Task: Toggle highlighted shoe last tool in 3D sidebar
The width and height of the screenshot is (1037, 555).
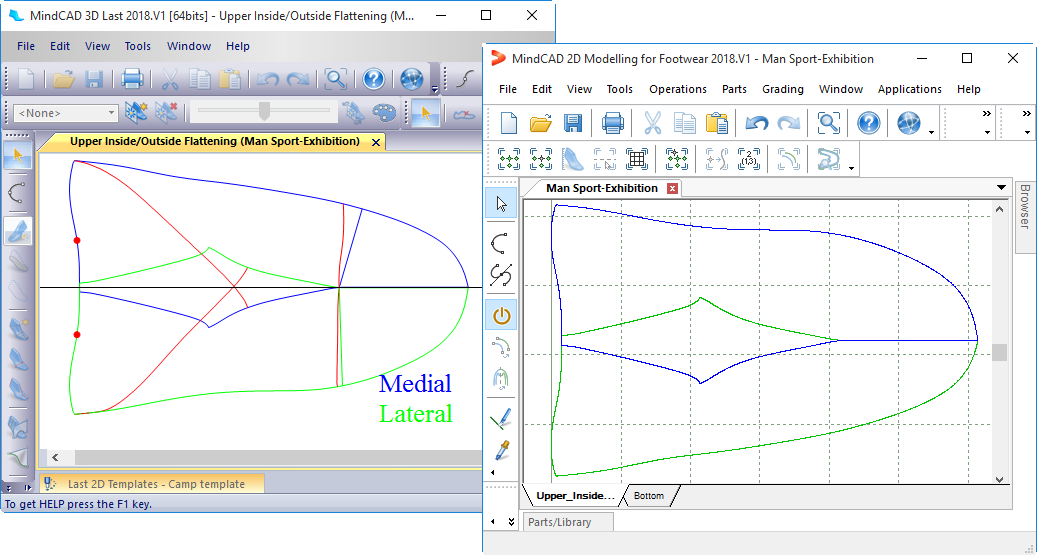Action: 18,232
